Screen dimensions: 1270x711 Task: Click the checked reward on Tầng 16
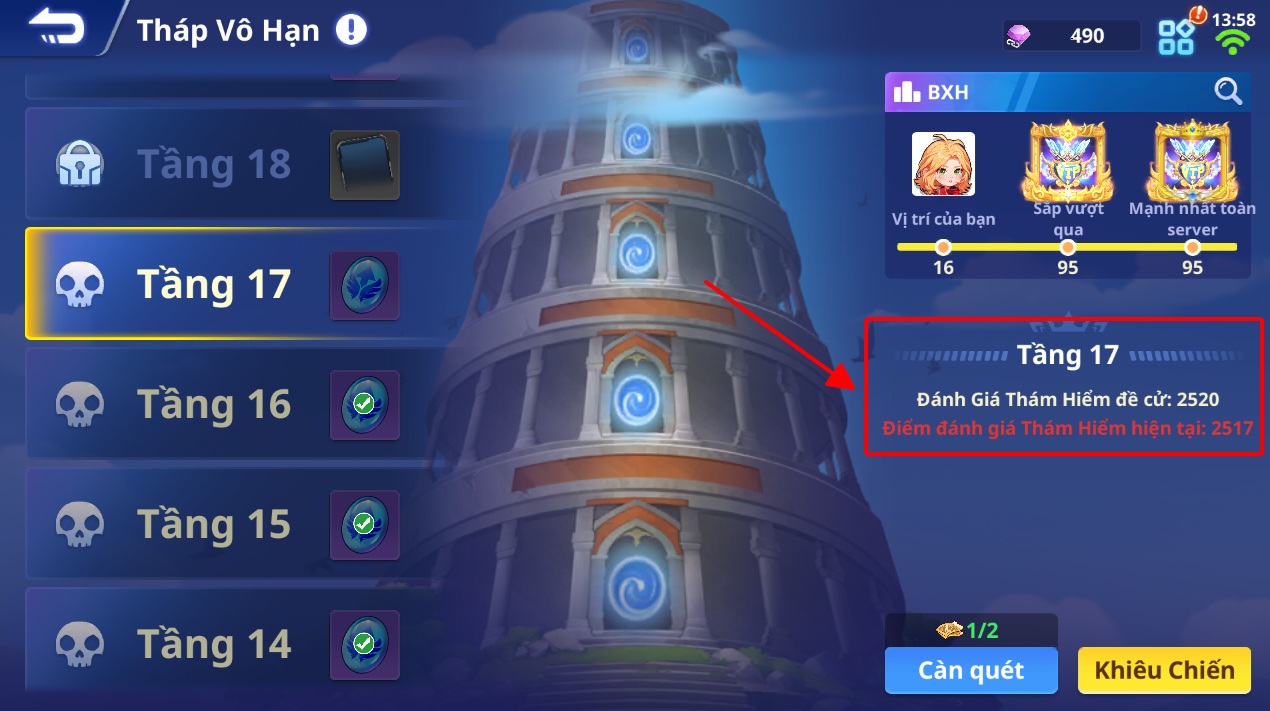coord(365,405)
